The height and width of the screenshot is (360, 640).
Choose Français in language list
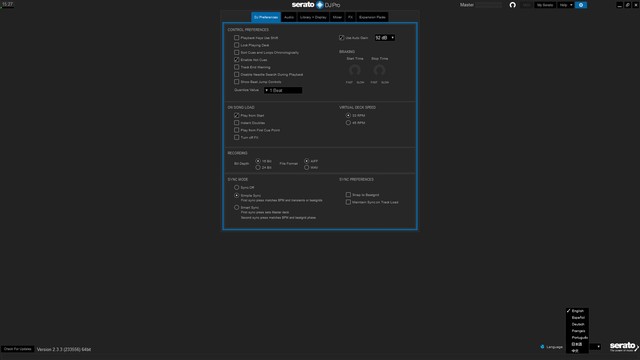(x=577, y=331)
